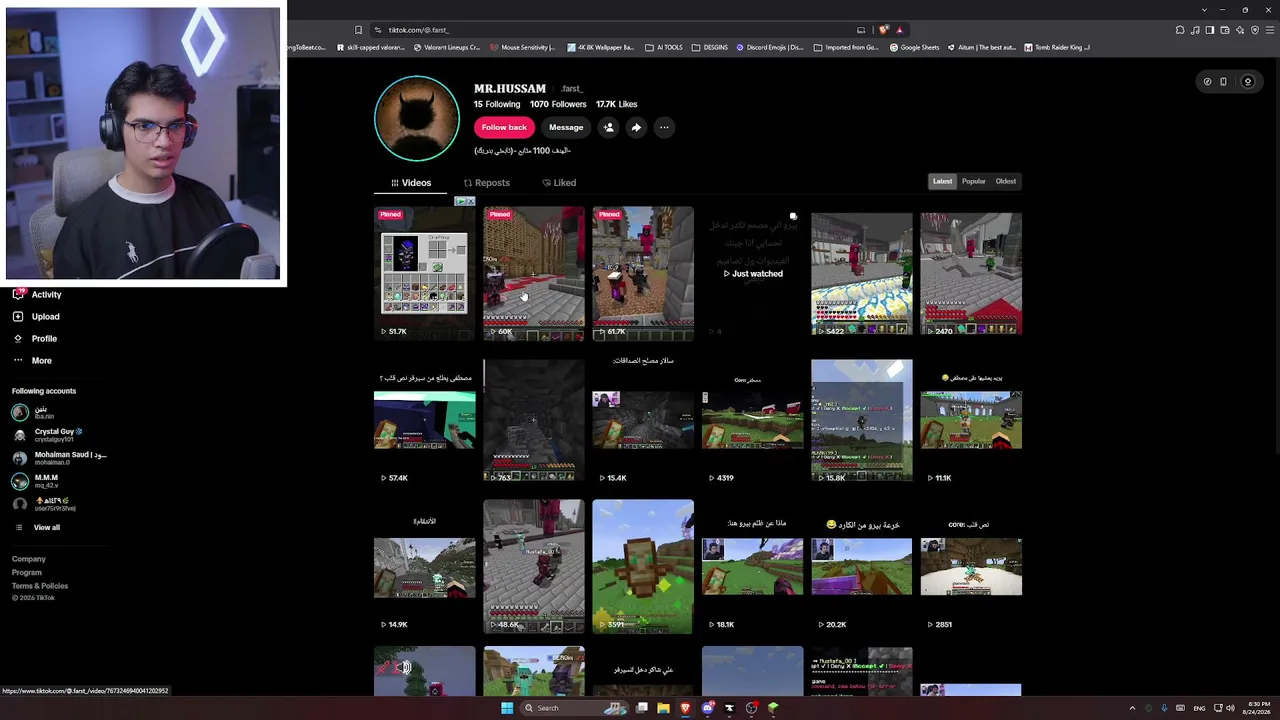Open Google Sheets bookmark
The height and width of the screenshot is (720, 1280).
coord(915,47)
